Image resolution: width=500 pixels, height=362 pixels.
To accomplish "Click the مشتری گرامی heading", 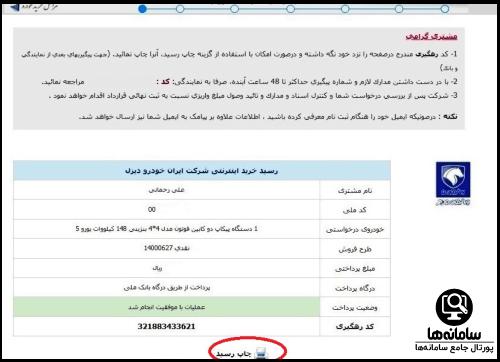I will point(431,36).
